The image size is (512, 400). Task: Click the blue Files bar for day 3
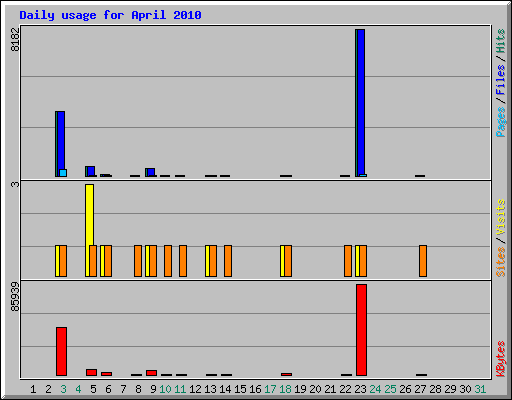coord(61,140)
